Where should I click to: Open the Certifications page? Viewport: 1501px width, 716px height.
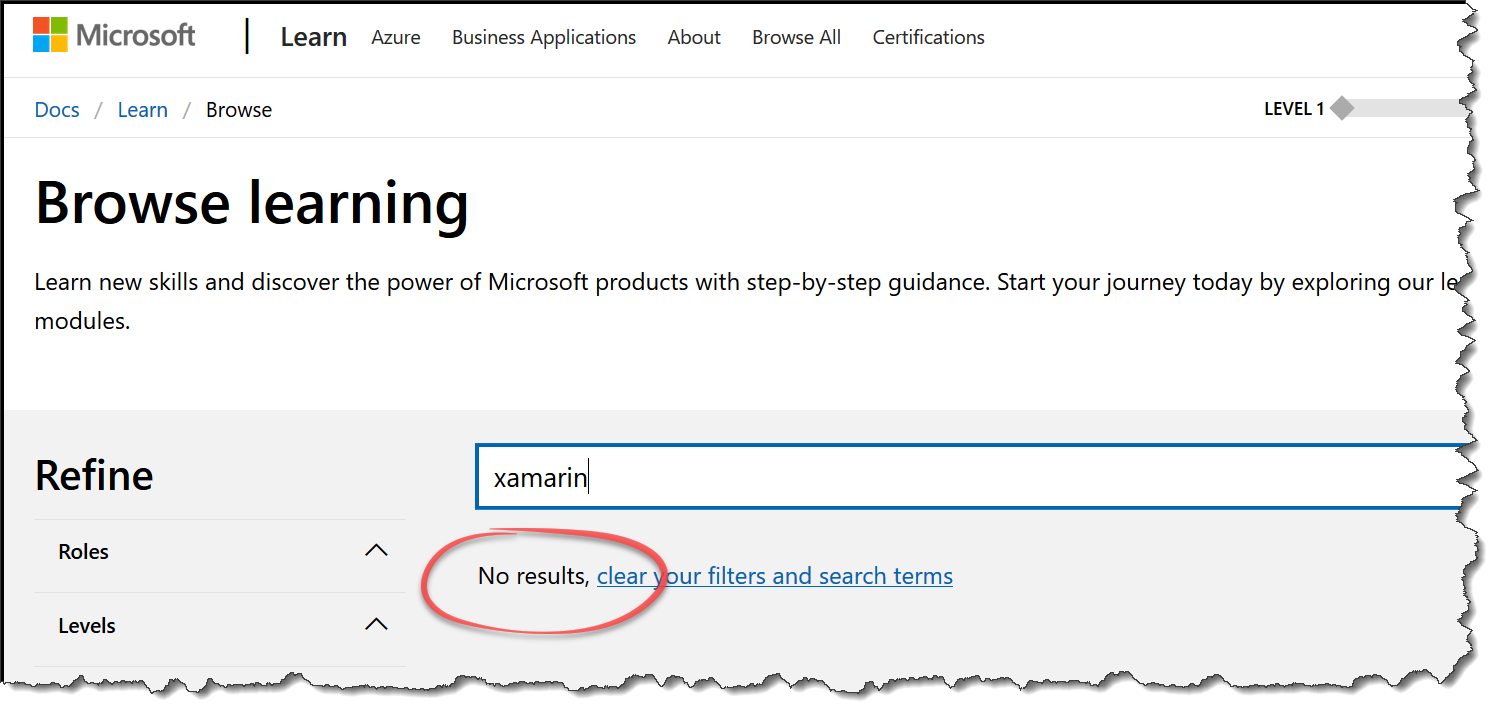928,37
